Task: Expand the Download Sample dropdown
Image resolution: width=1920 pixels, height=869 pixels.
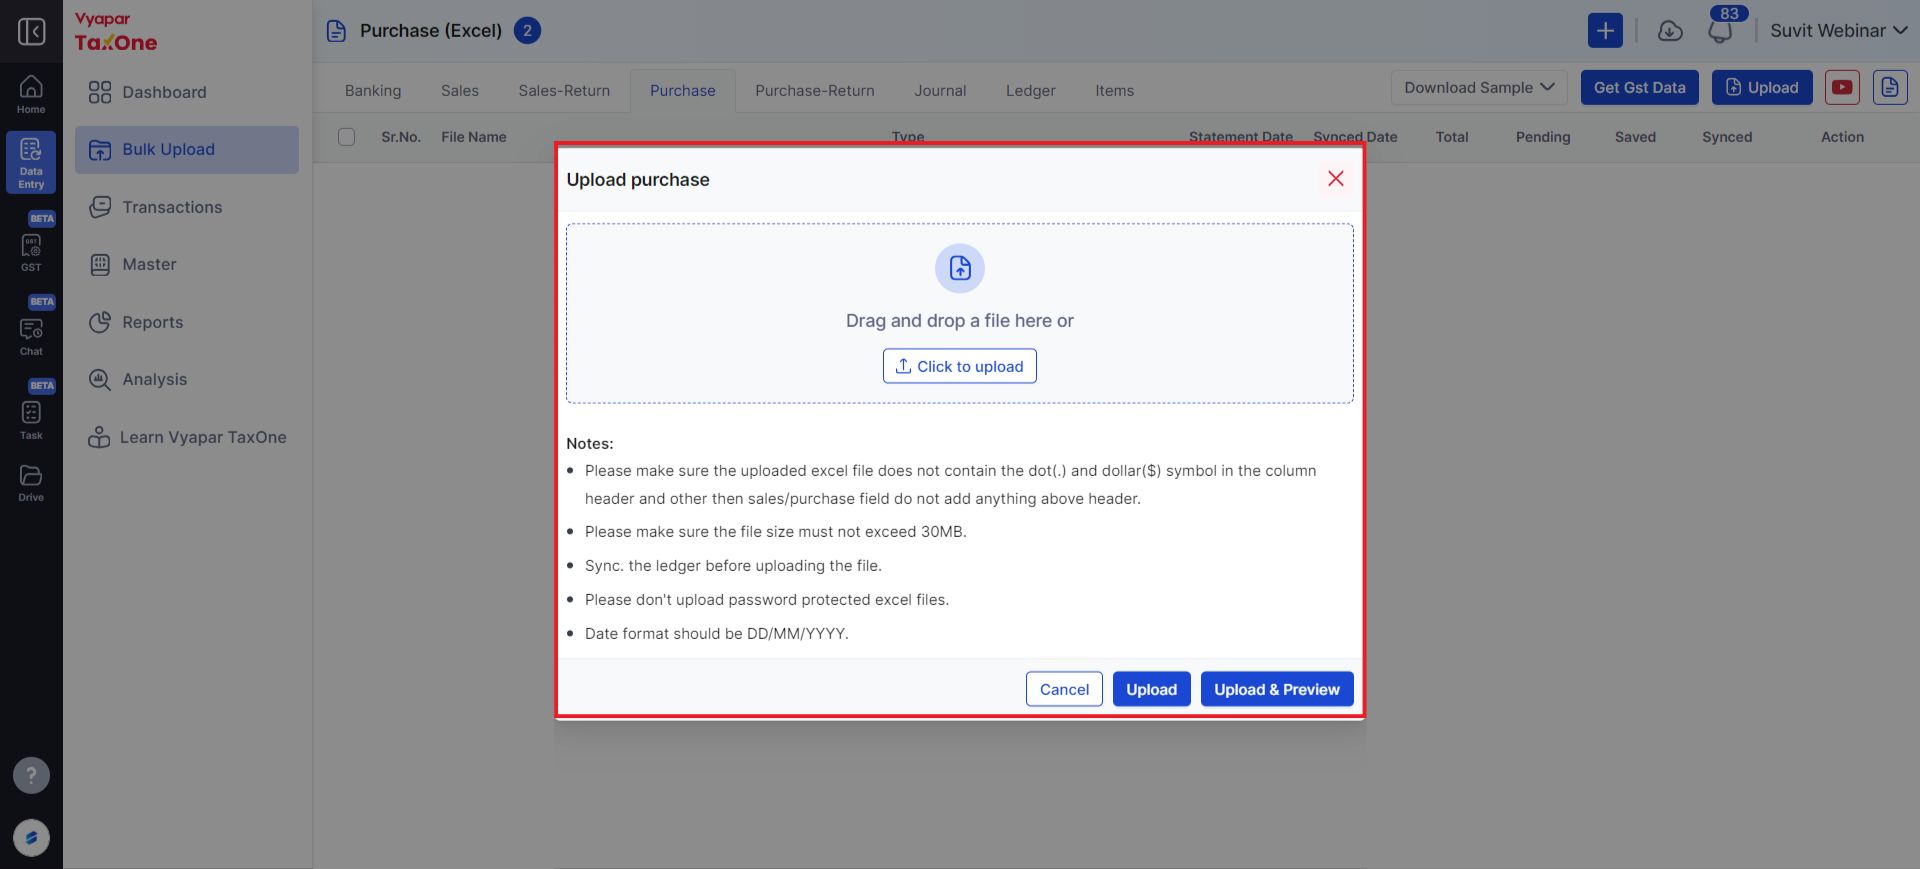Action: coord(1478,87)
